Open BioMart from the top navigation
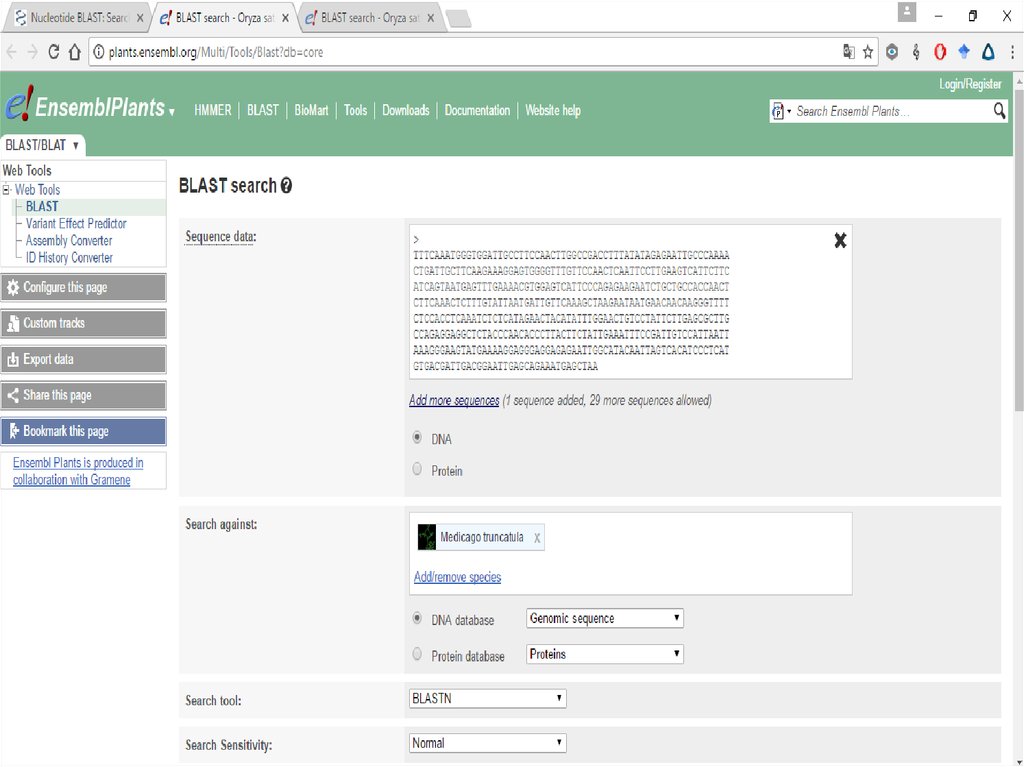The height and width of the screenshot is (767, 1024). pos(311,111)
